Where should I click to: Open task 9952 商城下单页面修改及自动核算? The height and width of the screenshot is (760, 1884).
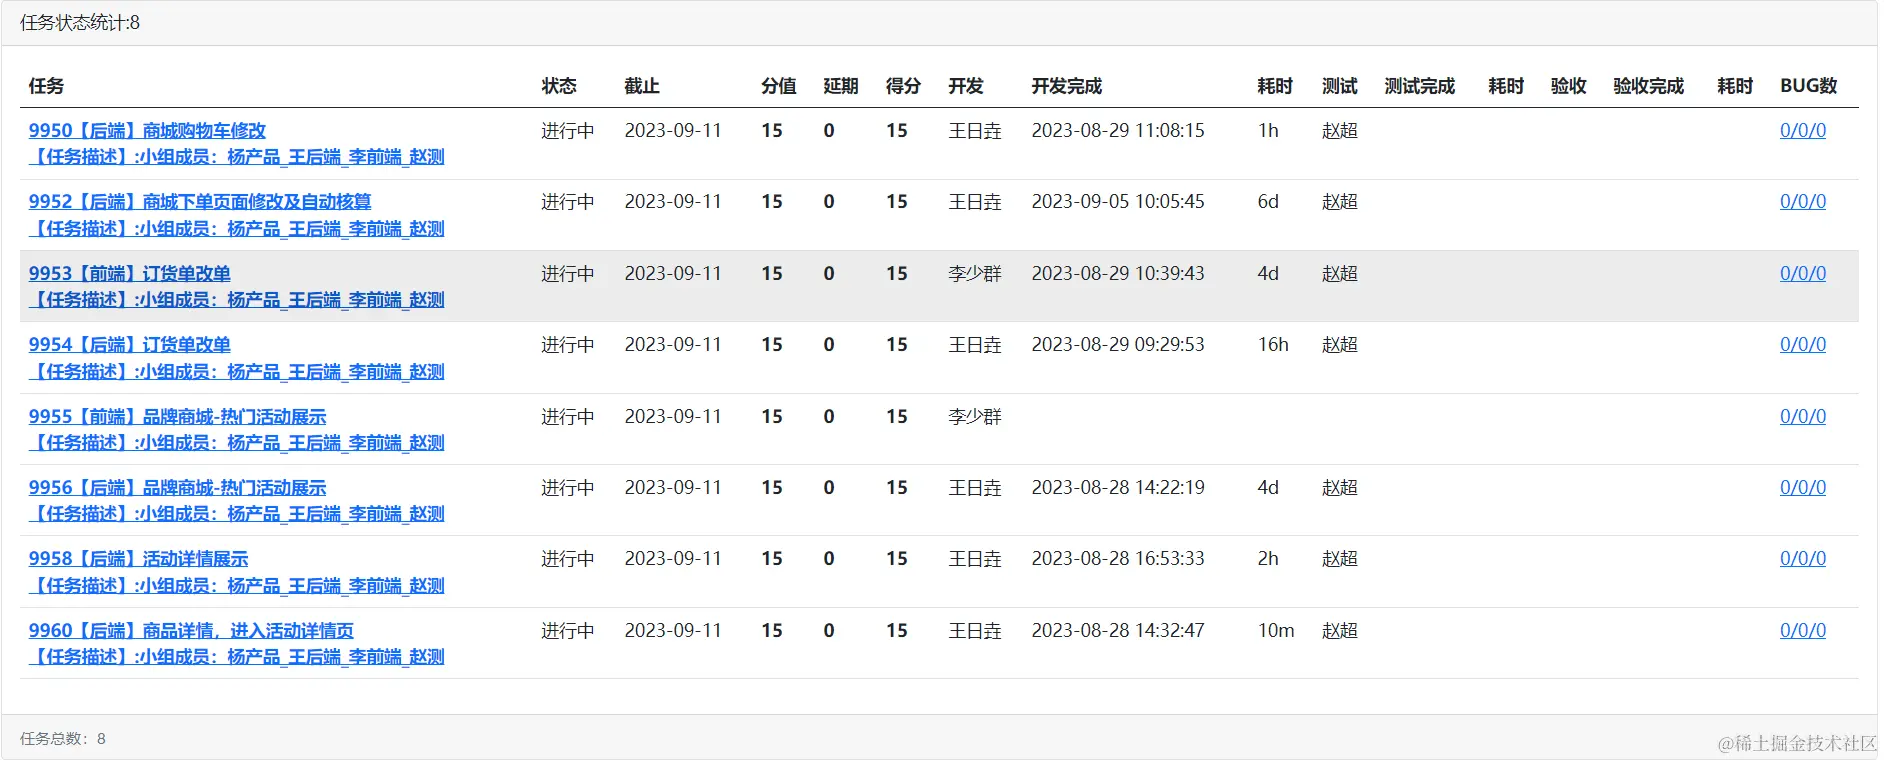[x=200, y=202]
